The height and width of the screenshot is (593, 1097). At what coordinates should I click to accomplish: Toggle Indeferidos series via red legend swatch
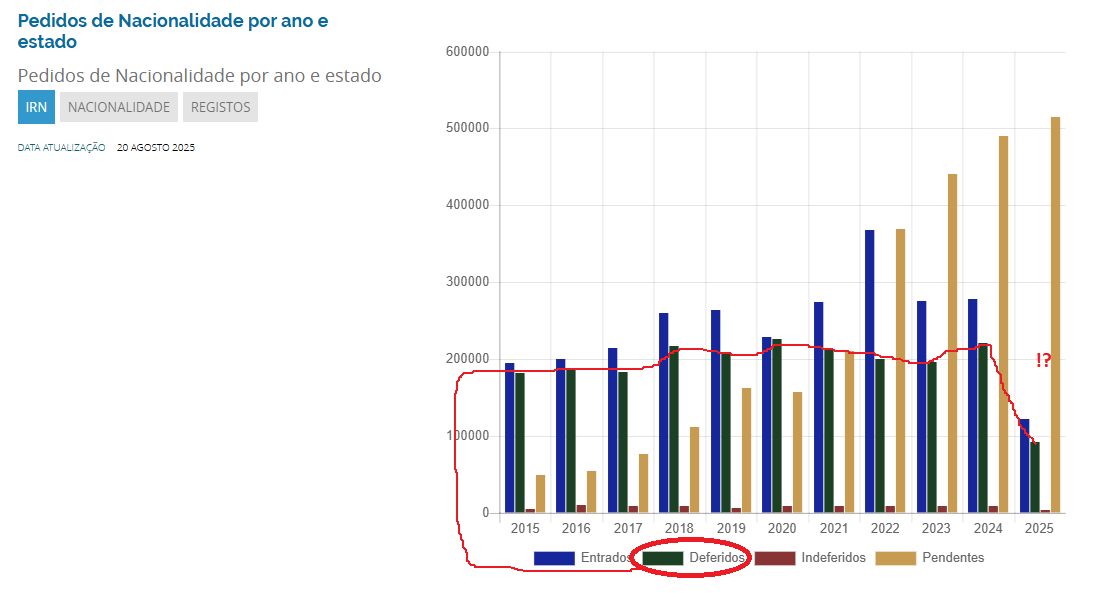click(774, 558)
